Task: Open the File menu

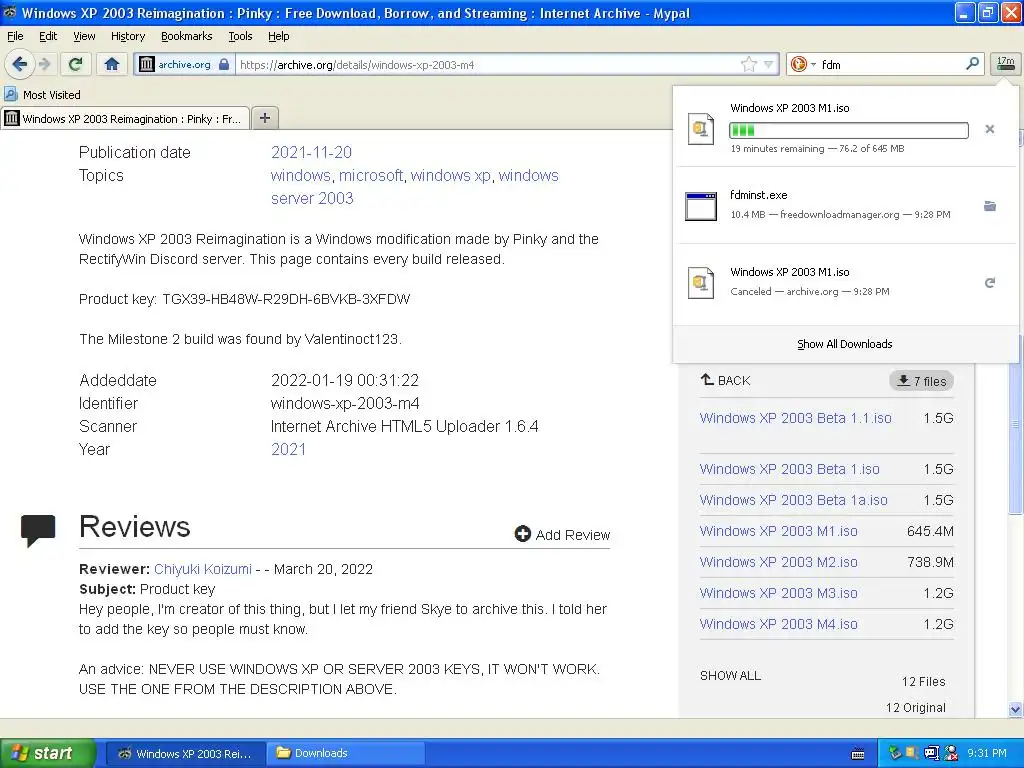Action: click(15, 36)
